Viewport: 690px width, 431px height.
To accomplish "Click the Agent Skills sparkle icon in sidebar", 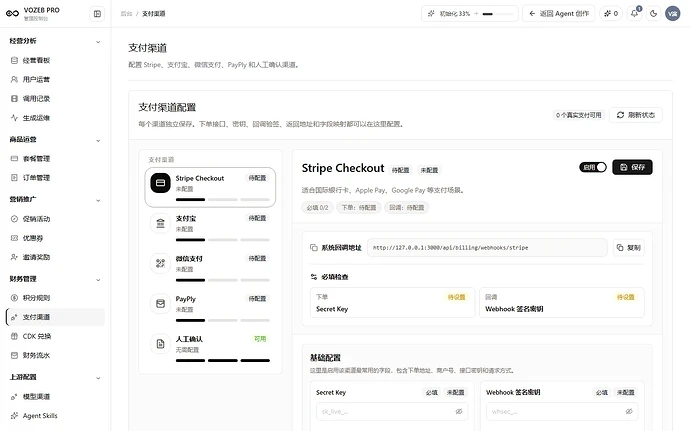I will click(x=14, y=416).
